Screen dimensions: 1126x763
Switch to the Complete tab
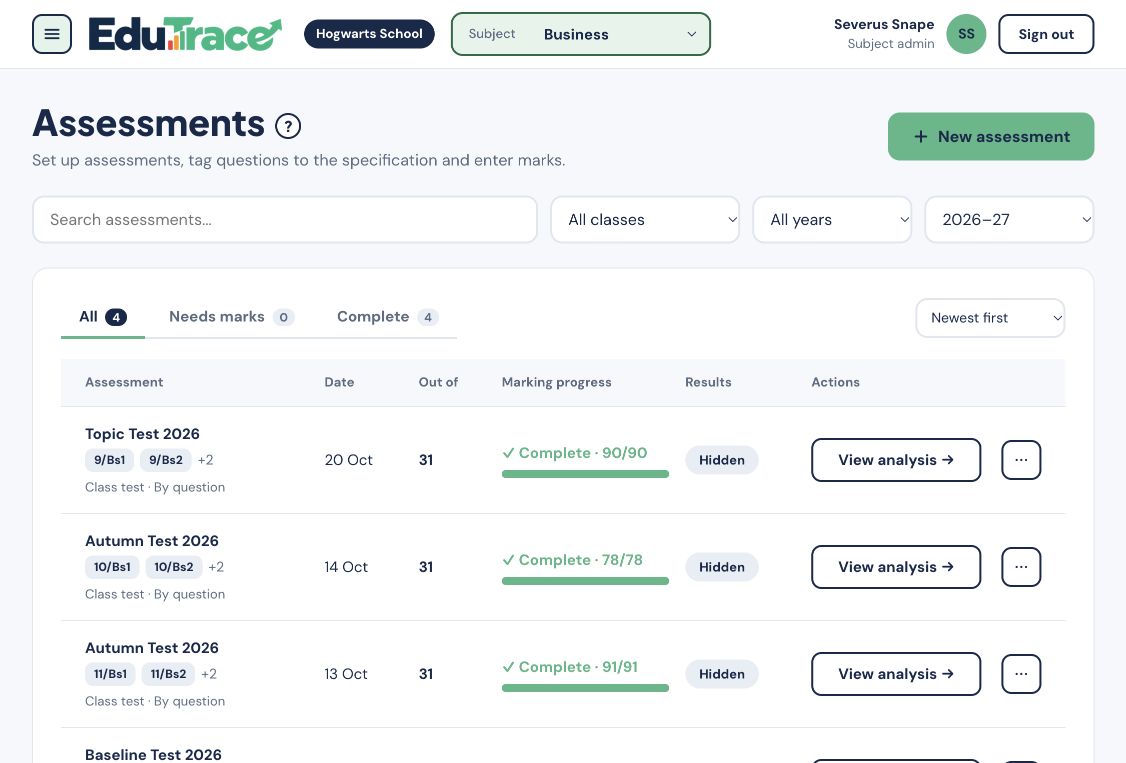[388, 317]
